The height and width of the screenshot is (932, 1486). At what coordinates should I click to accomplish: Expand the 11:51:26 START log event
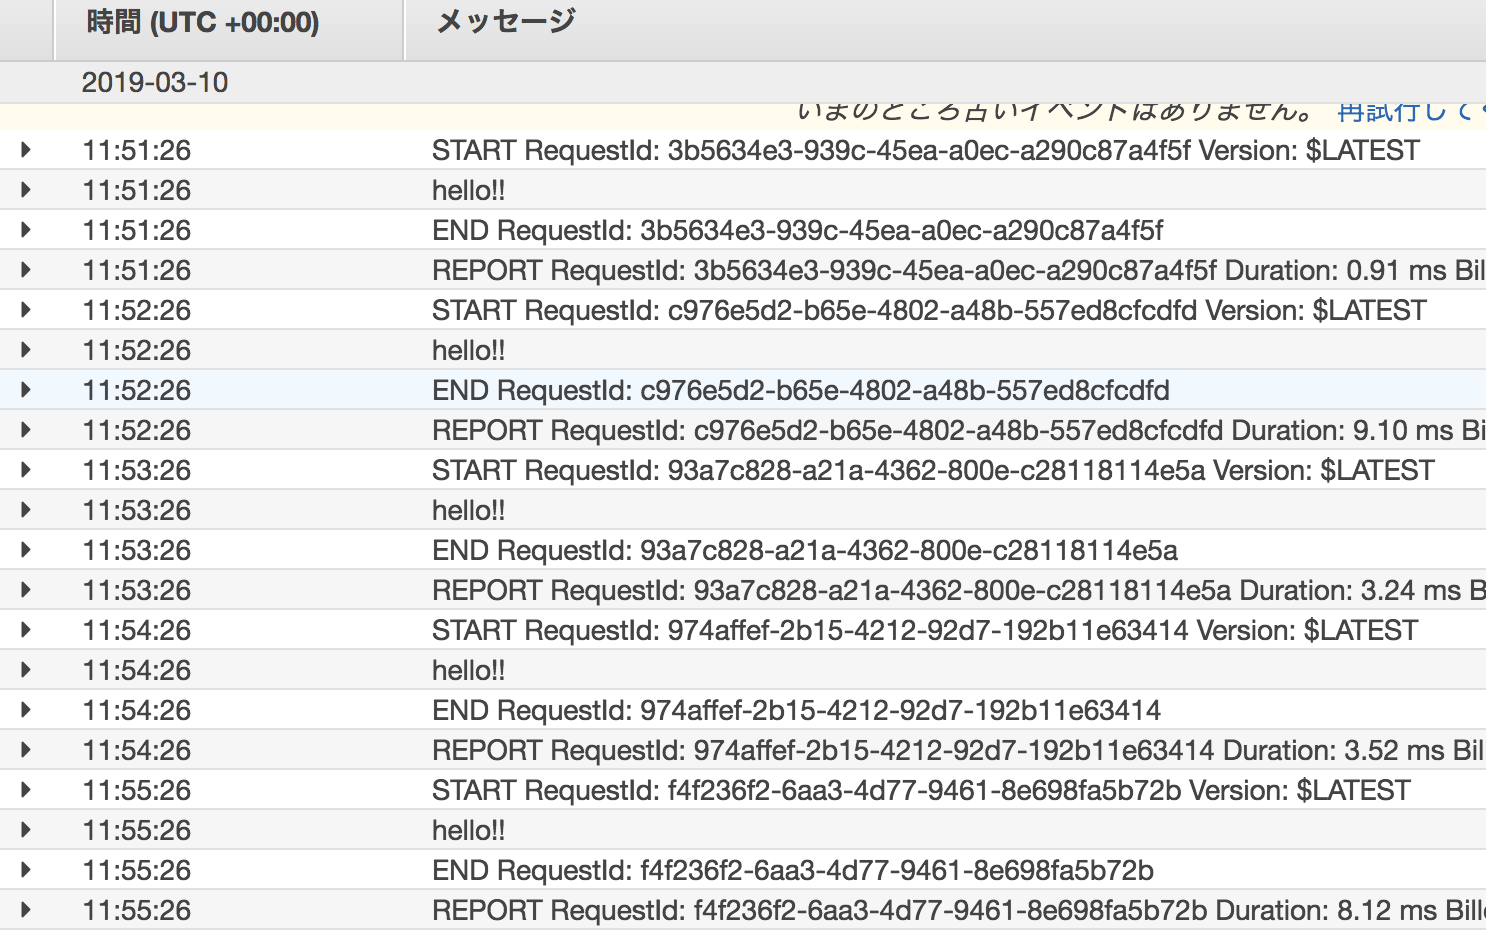click(25, 150)
